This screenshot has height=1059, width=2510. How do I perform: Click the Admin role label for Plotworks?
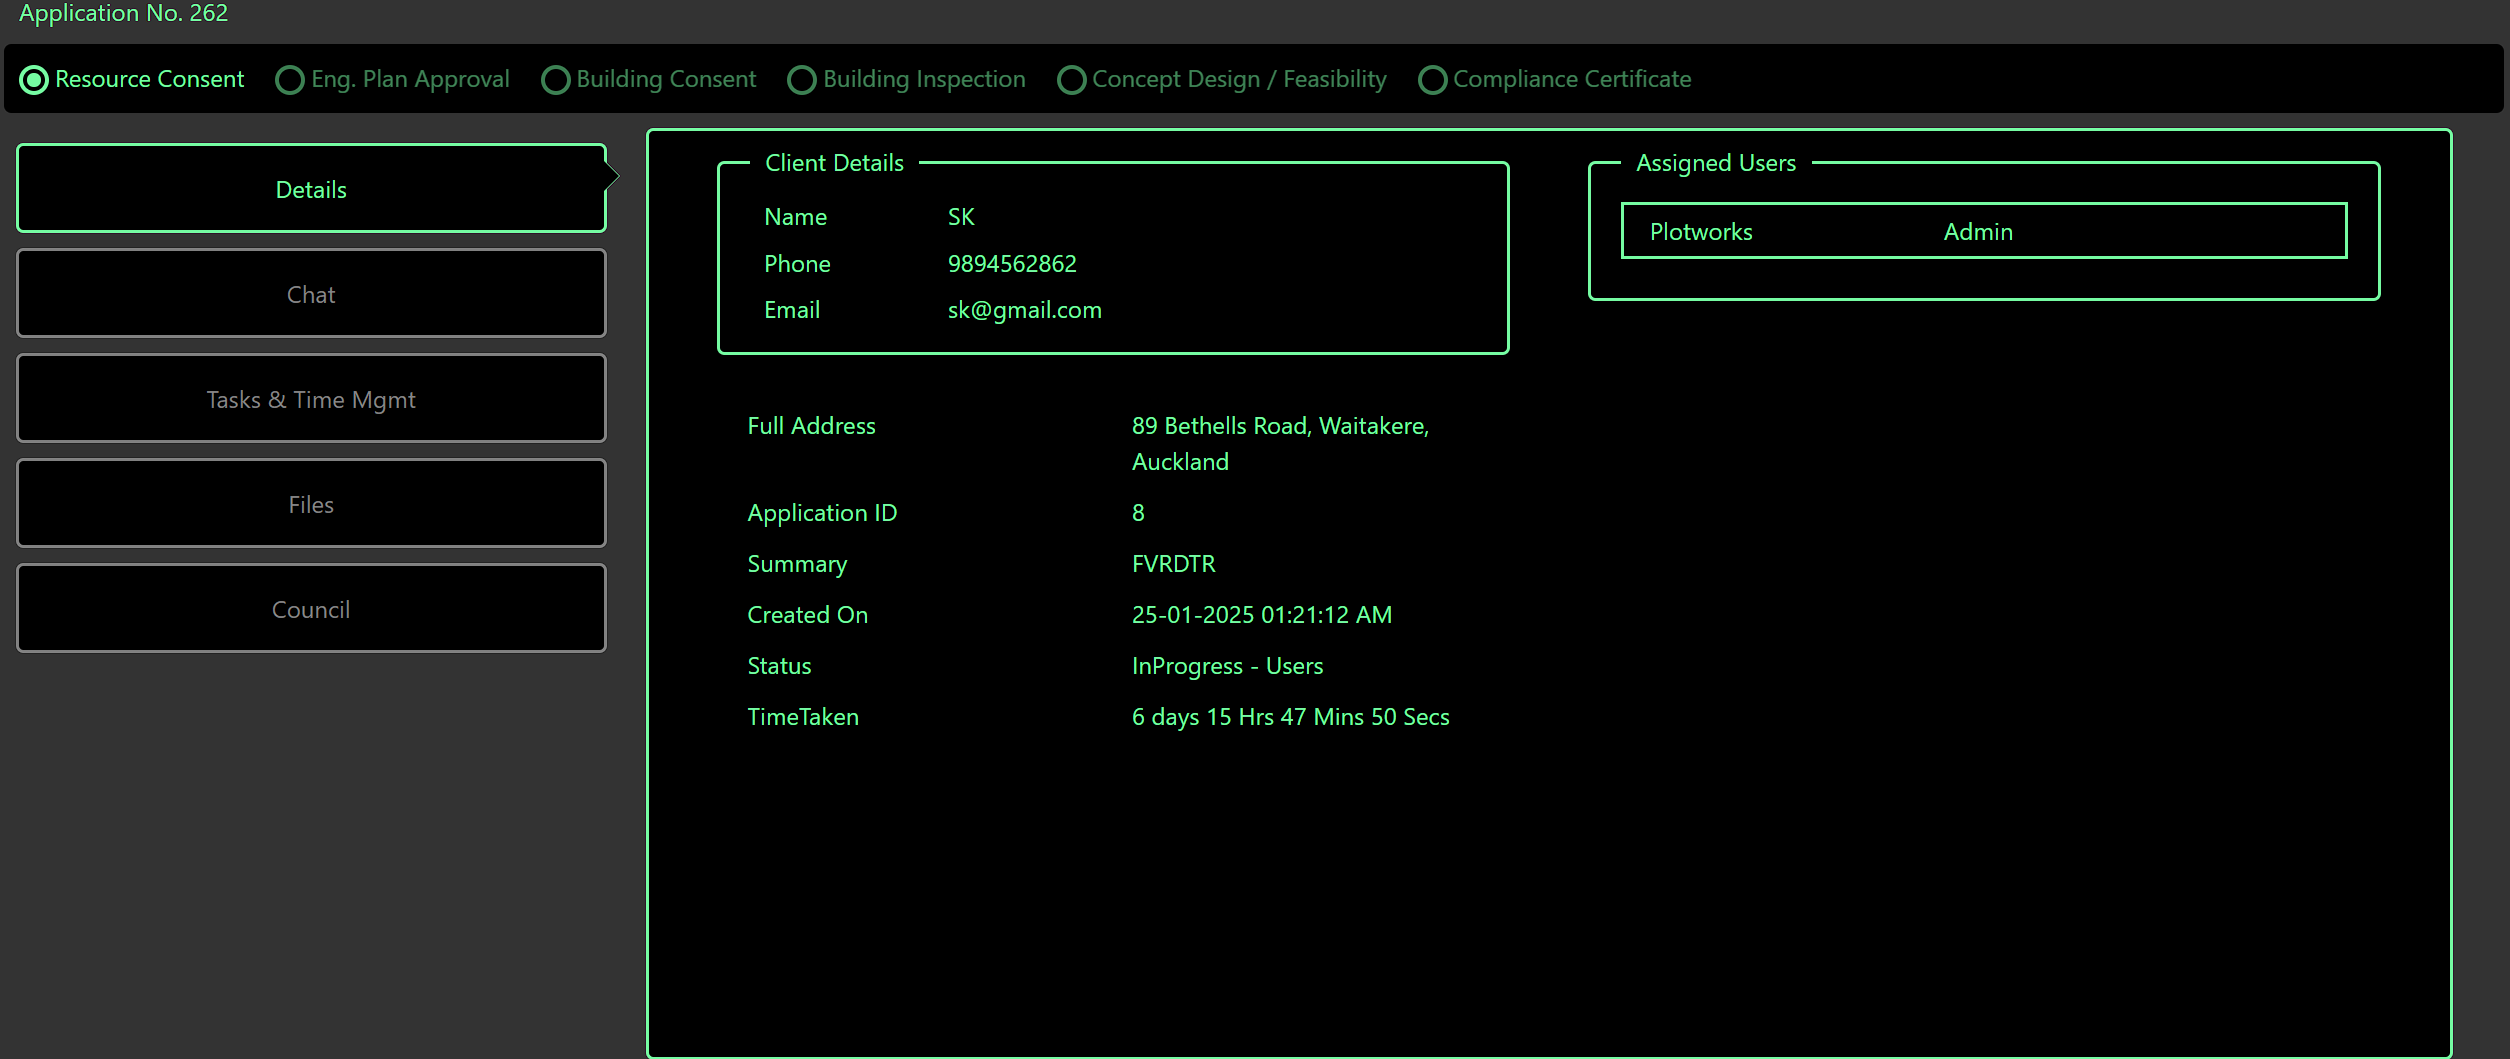(x=1977, y=231)
